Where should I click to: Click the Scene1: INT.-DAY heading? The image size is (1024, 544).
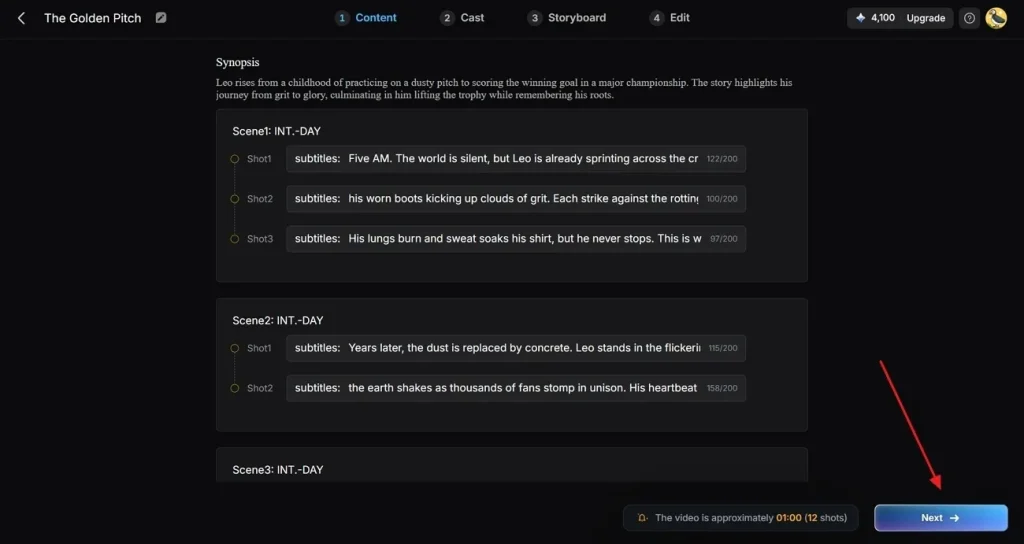[276, 131]
